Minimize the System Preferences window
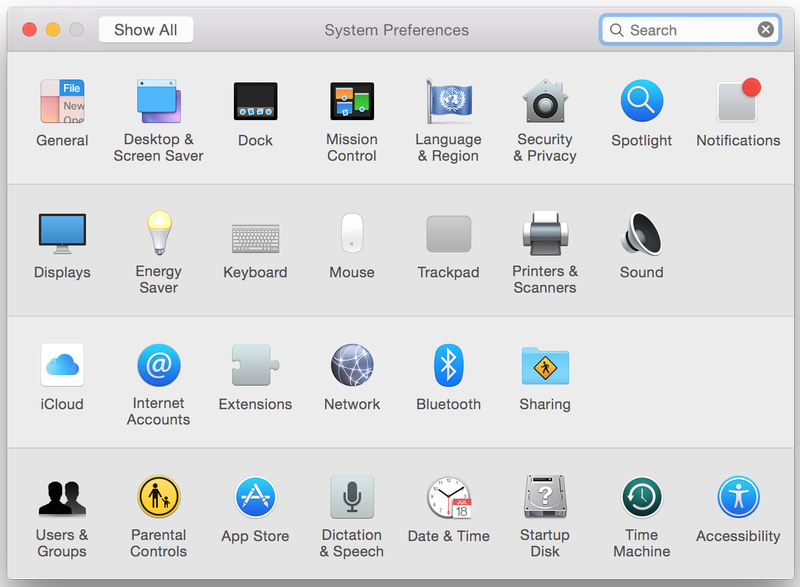Viewport: 800px width, 587px height. 53,30
